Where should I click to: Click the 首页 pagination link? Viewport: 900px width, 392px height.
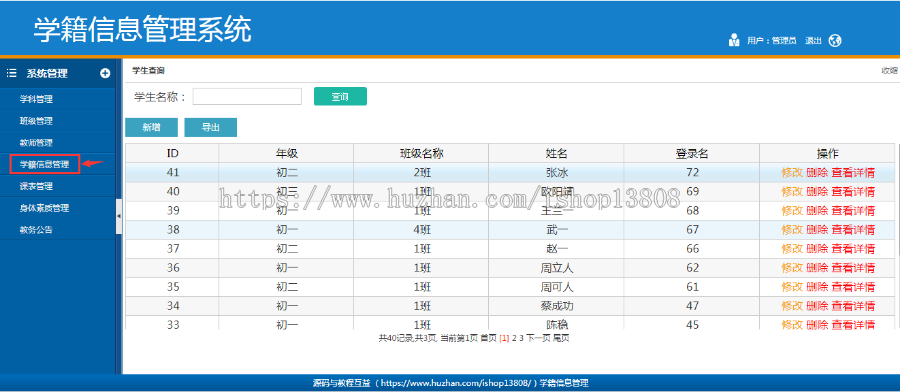pos(488,338)
